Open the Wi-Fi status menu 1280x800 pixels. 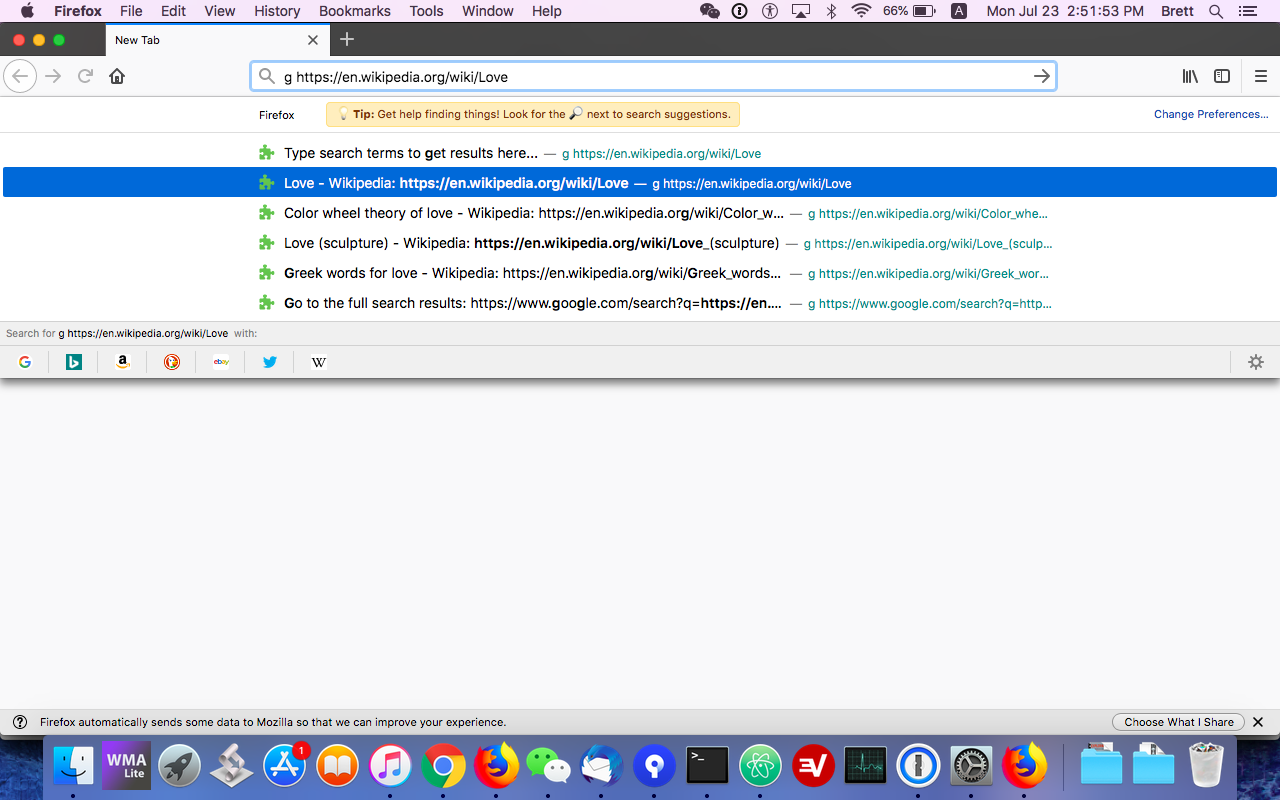(x=861, y=11)
